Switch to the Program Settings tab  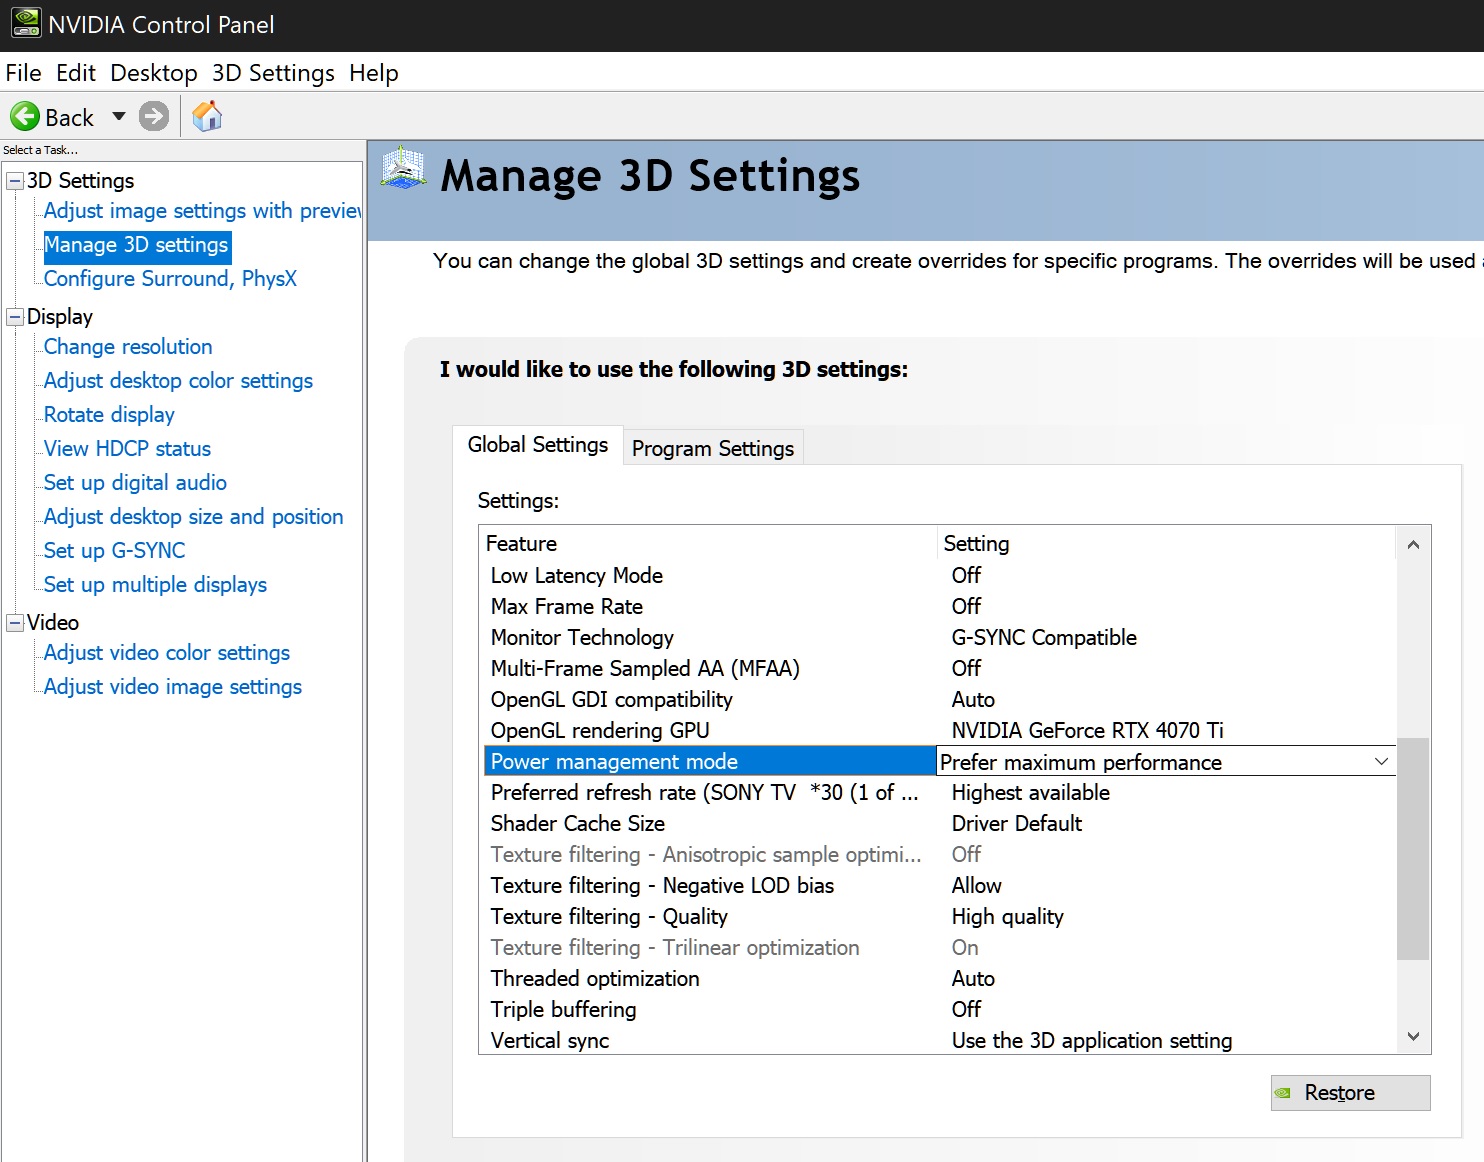[713, 448]
